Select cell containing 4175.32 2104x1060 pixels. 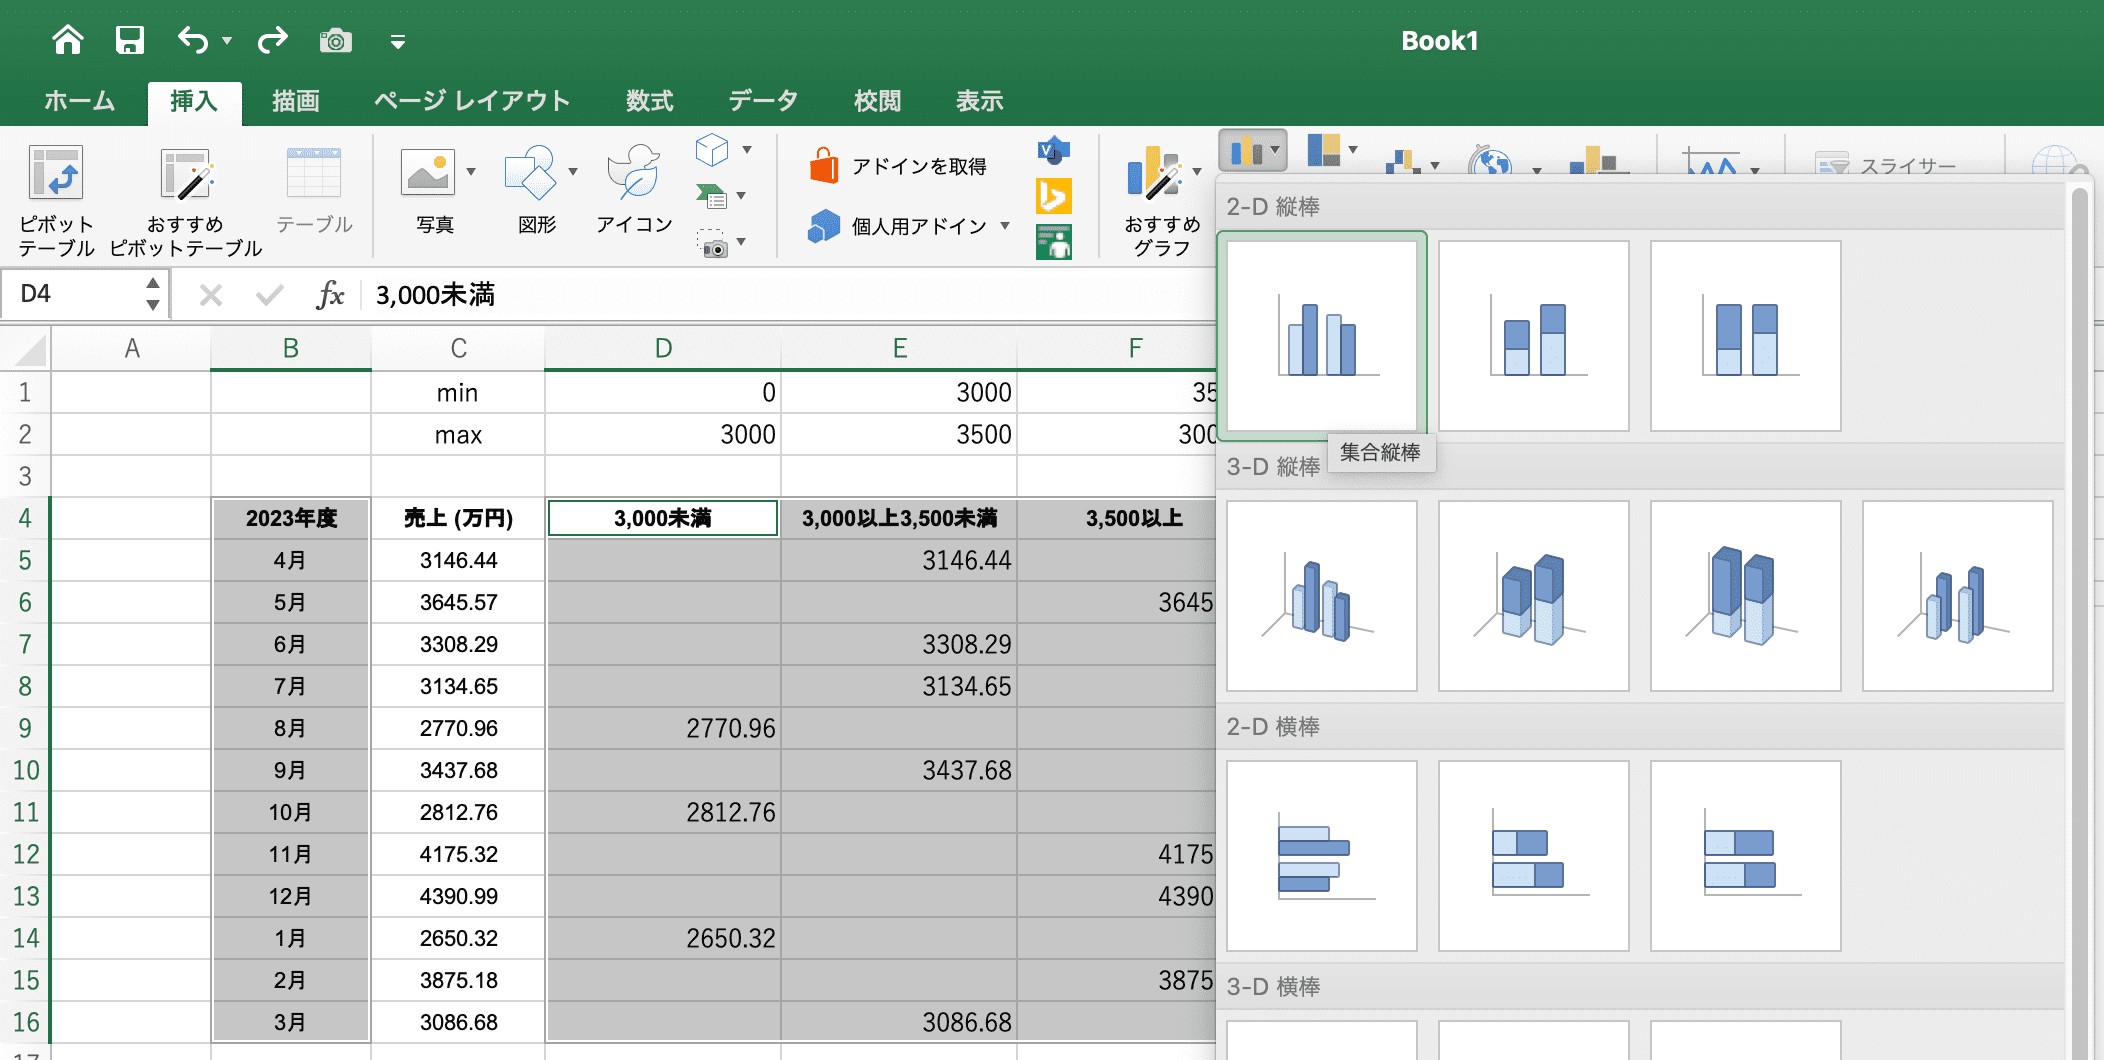(x=458, y=854)
